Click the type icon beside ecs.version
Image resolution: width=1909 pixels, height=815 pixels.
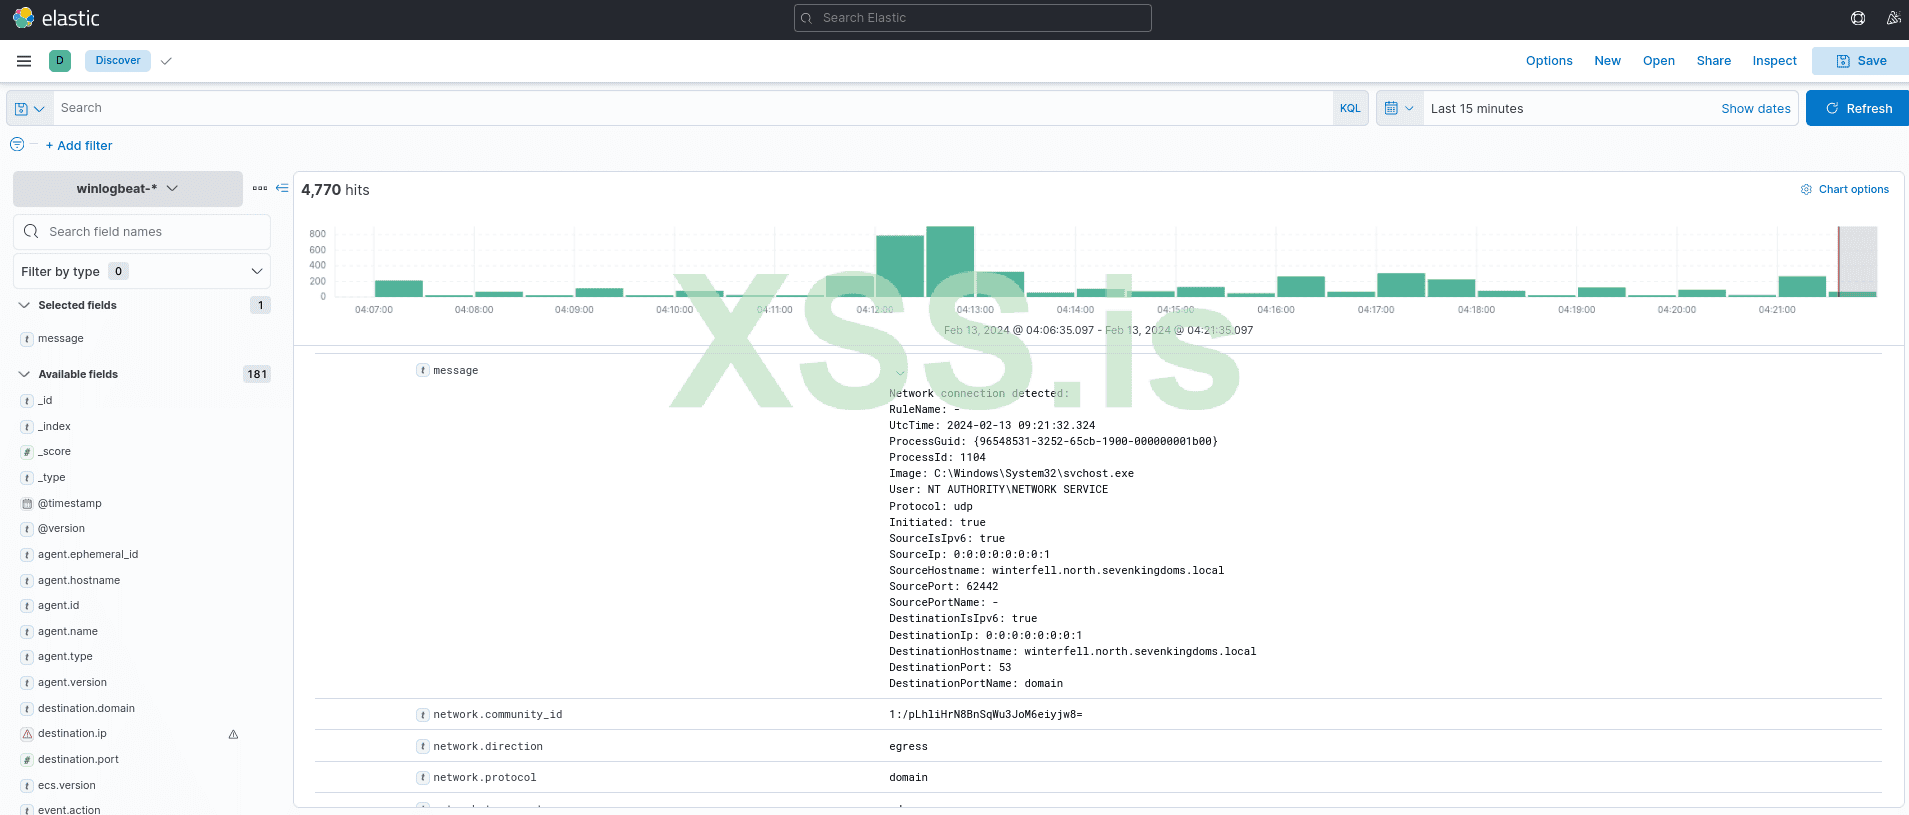(27, 786)
